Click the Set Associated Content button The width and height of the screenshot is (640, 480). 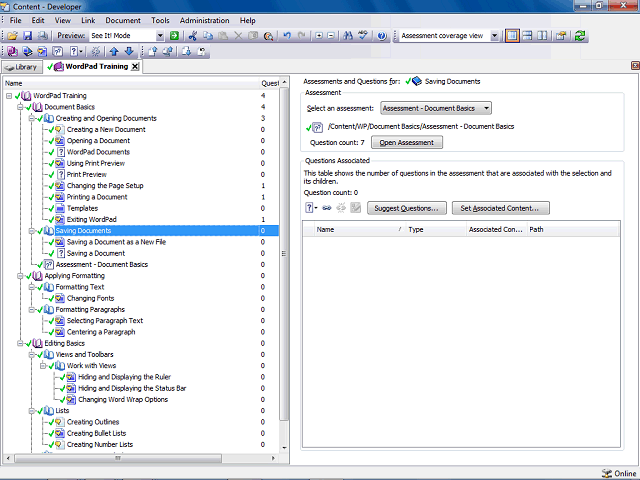coord(500,208)
